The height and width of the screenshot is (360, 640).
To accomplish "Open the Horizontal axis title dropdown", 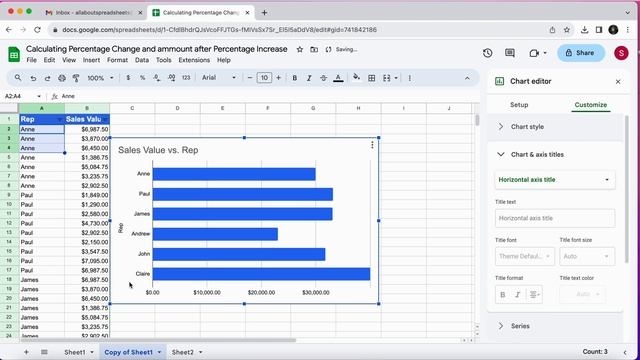I will [555, 180].
